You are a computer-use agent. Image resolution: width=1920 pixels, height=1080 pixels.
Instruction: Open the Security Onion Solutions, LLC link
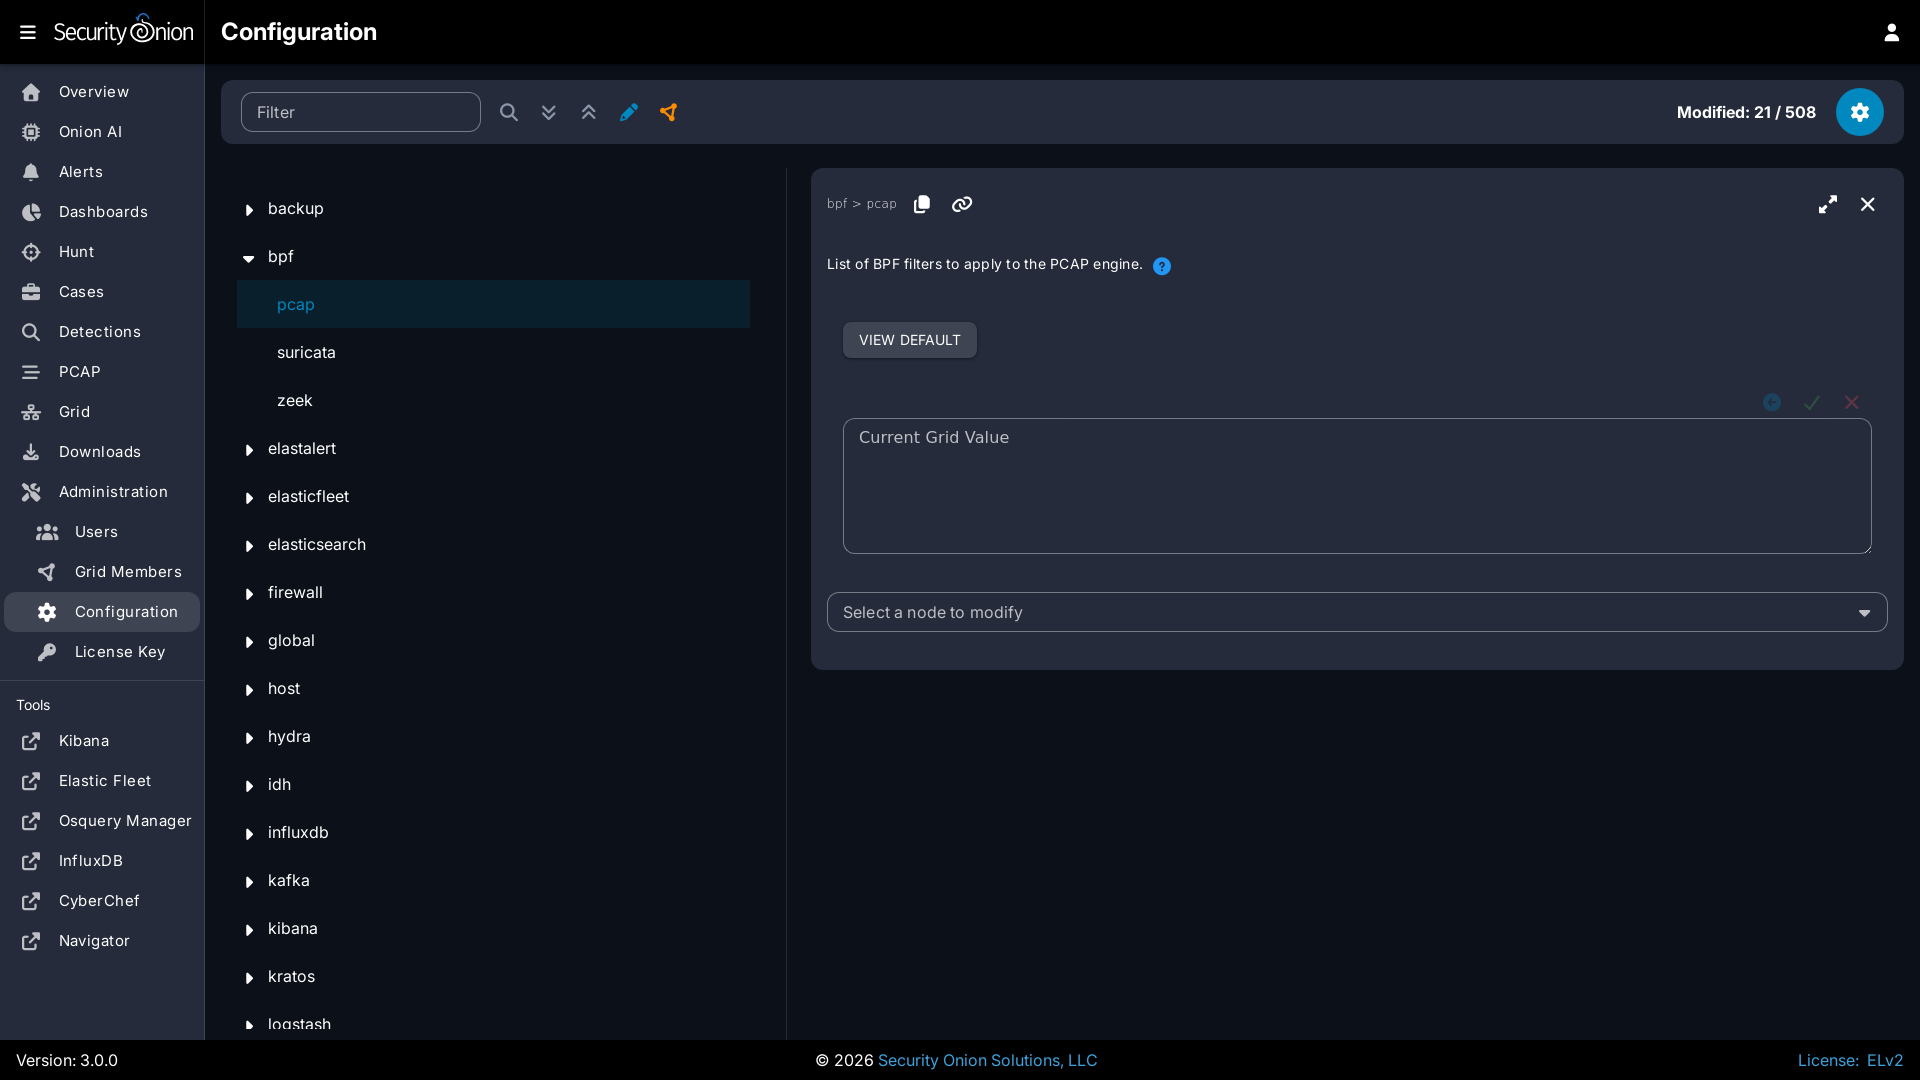coord(987,1060)
